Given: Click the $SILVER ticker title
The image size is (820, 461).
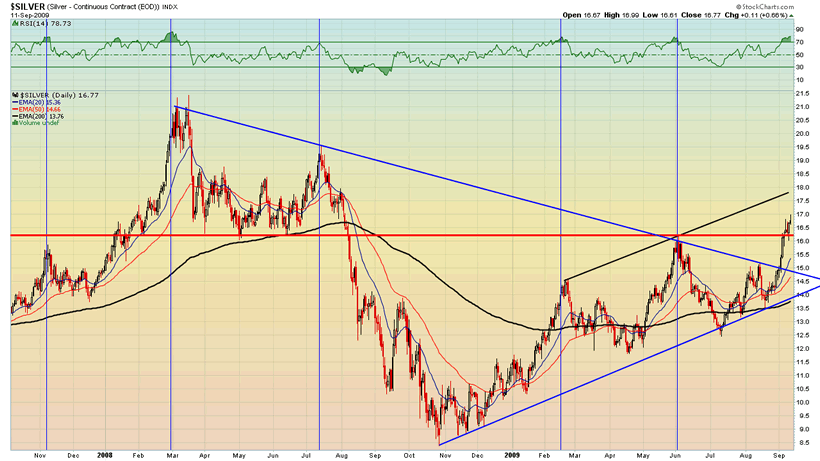Looking at the screenshot, I should 28,7.
